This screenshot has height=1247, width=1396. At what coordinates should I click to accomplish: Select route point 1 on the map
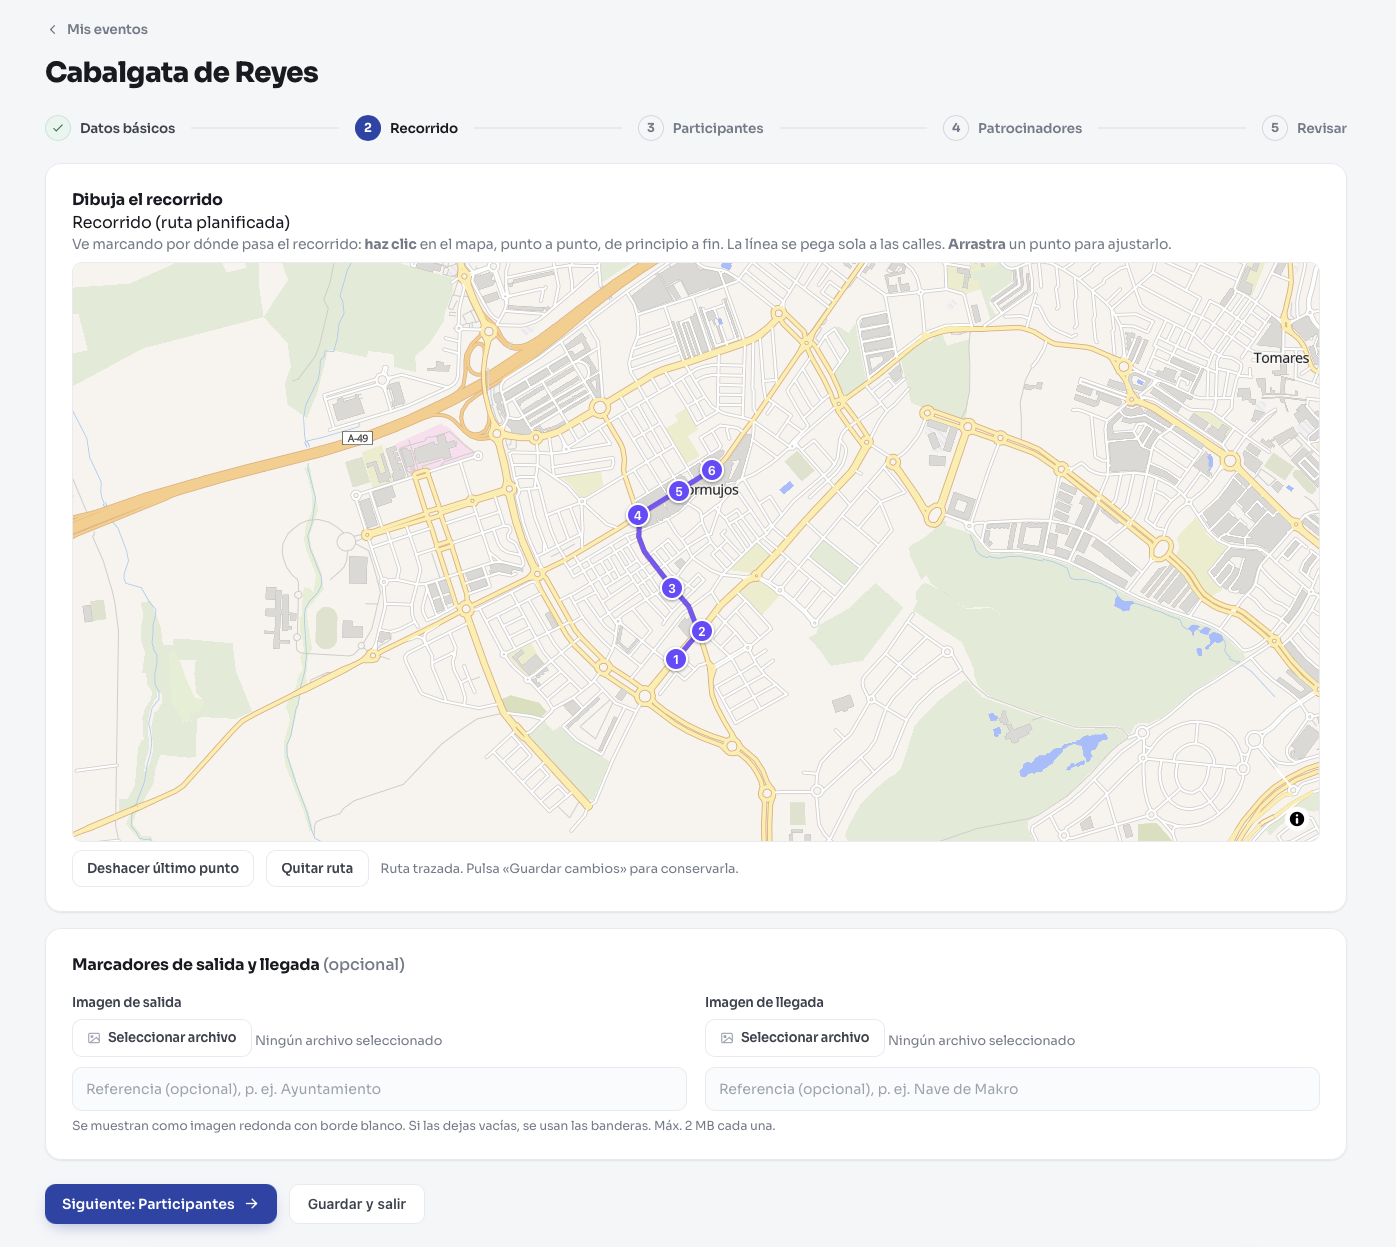click(676, 659)
